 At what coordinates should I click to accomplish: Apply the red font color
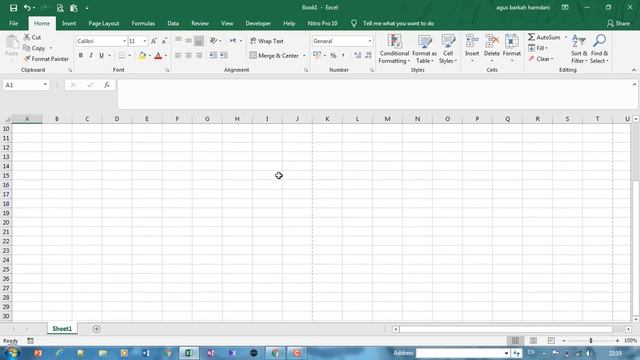click(x=158, y=56)
